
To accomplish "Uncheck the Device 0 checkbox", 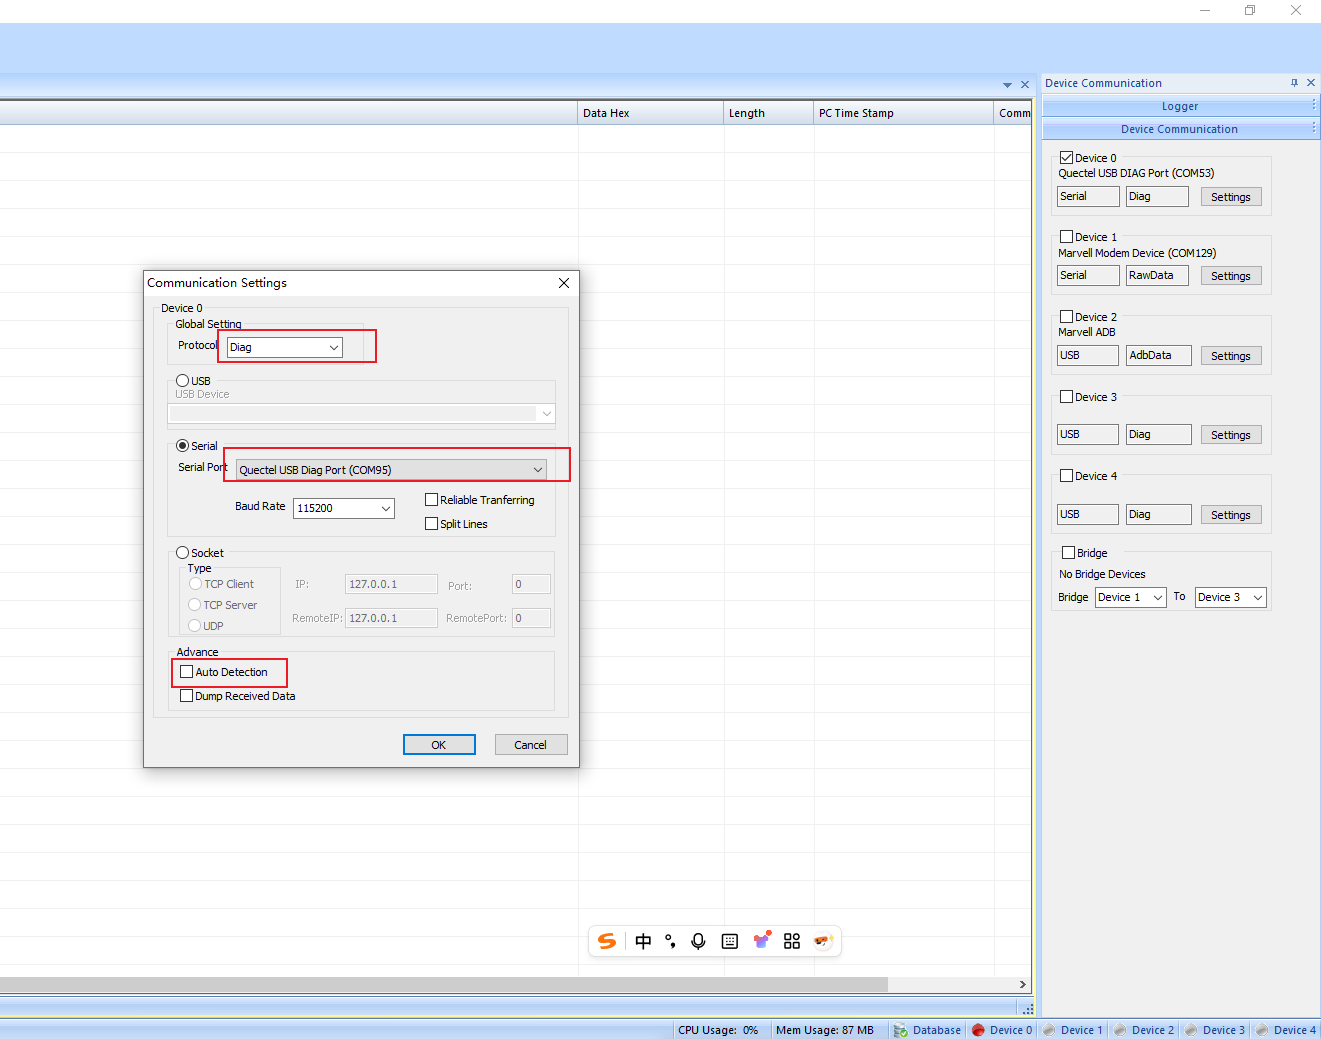I will click(x=1067, y=158).
